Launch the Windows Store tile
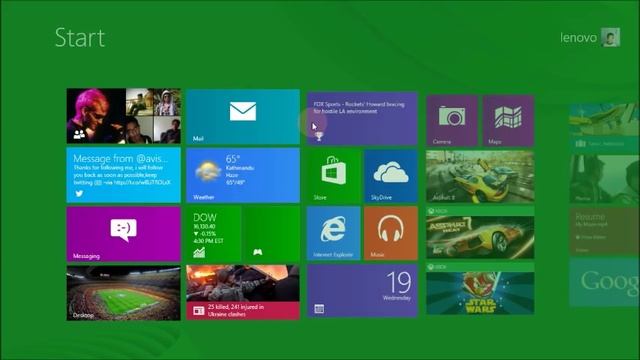The height and width of the screenshot is (360, 640). (334, 176)
